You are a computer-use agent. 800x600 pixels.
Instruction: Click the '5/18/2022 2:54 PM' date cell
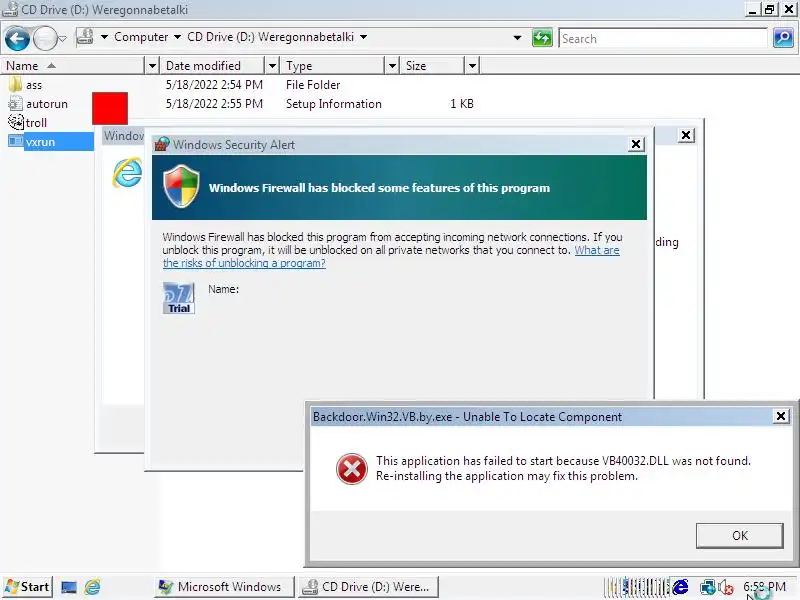(214, 85)
